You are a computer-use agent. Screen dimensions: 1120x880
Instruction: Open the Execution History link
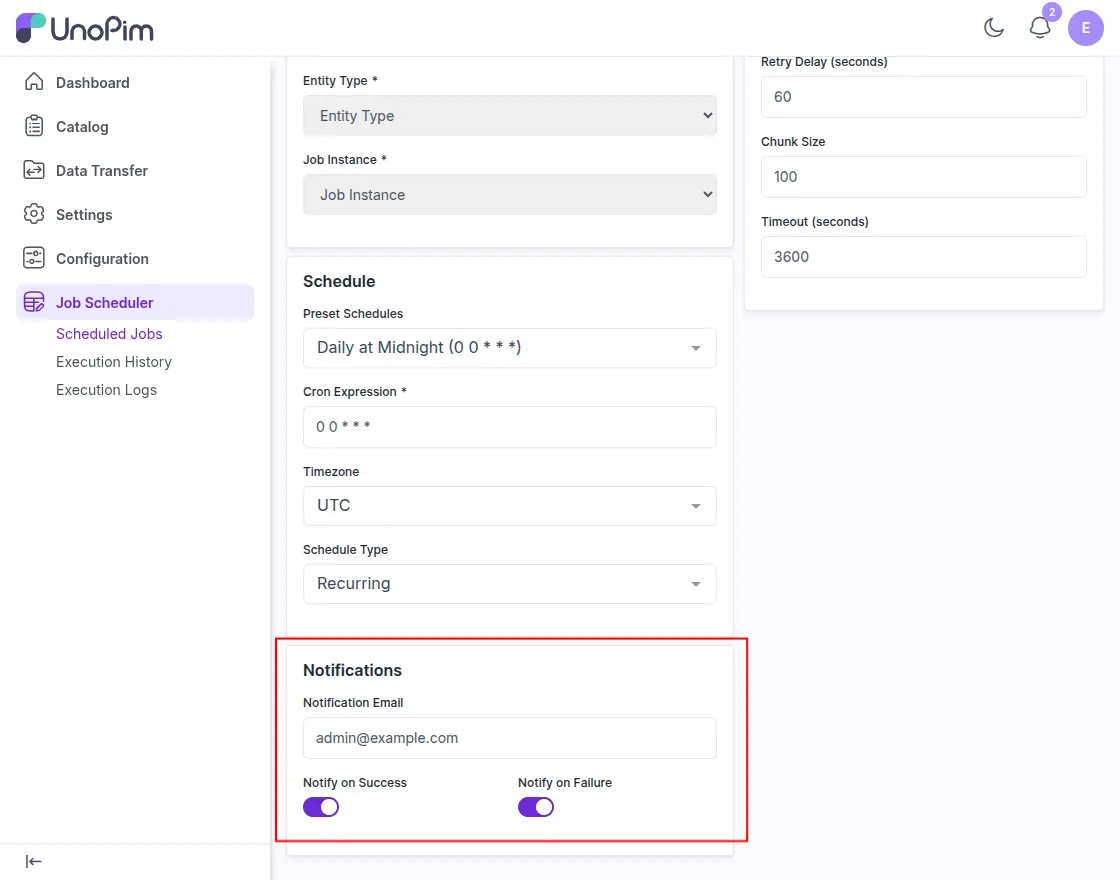coord(114,361)
